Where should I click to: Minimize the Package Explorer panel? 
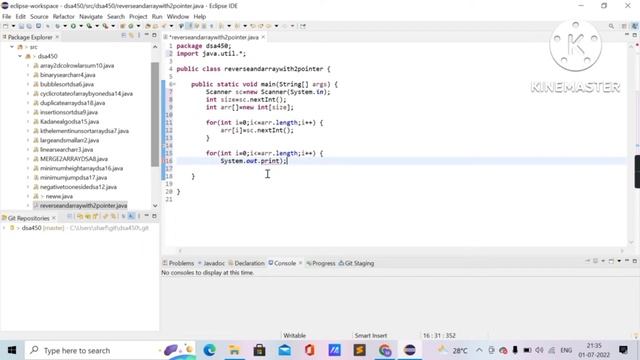click(147, 36)
